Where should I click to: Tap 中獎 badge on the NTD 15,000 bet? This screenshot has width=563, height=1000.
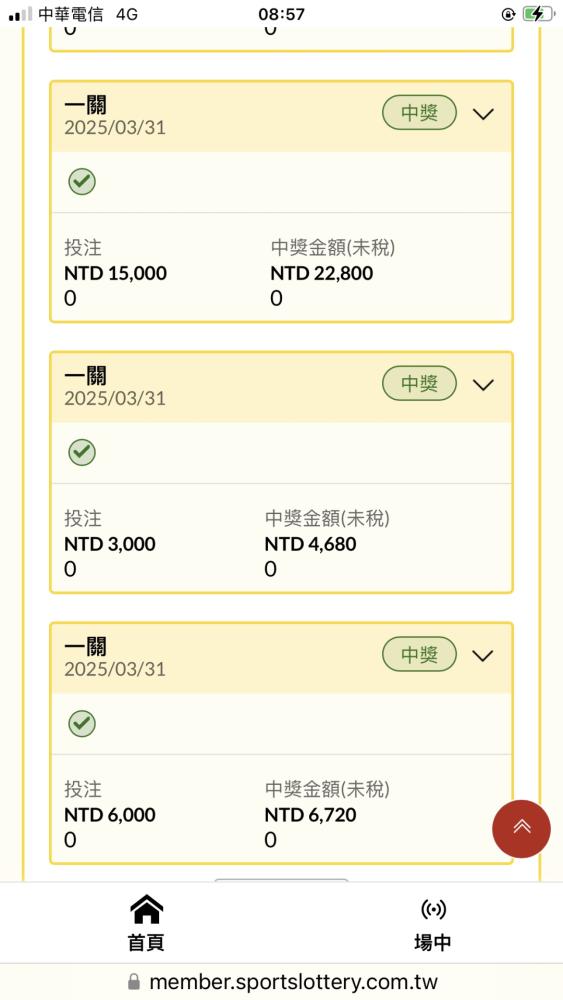point(420,113)
